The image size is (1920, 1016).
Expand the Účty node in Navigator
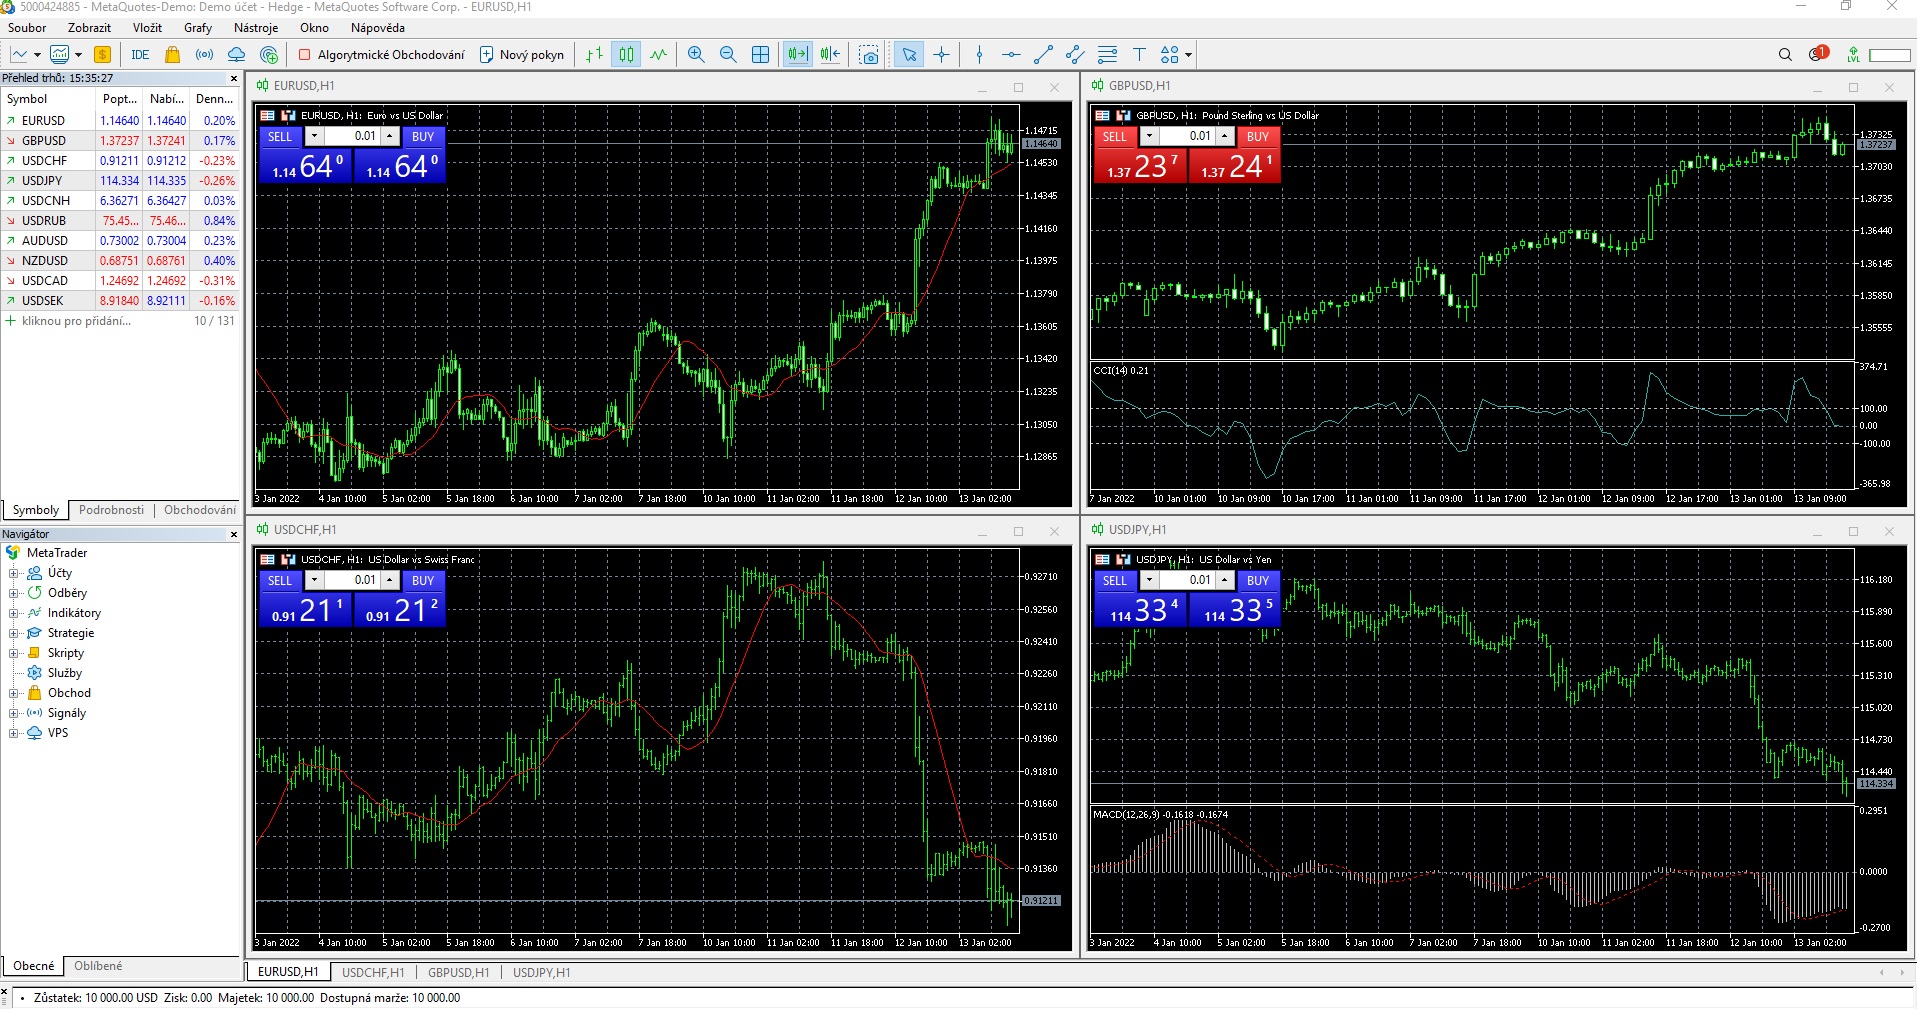pos(14,573)
